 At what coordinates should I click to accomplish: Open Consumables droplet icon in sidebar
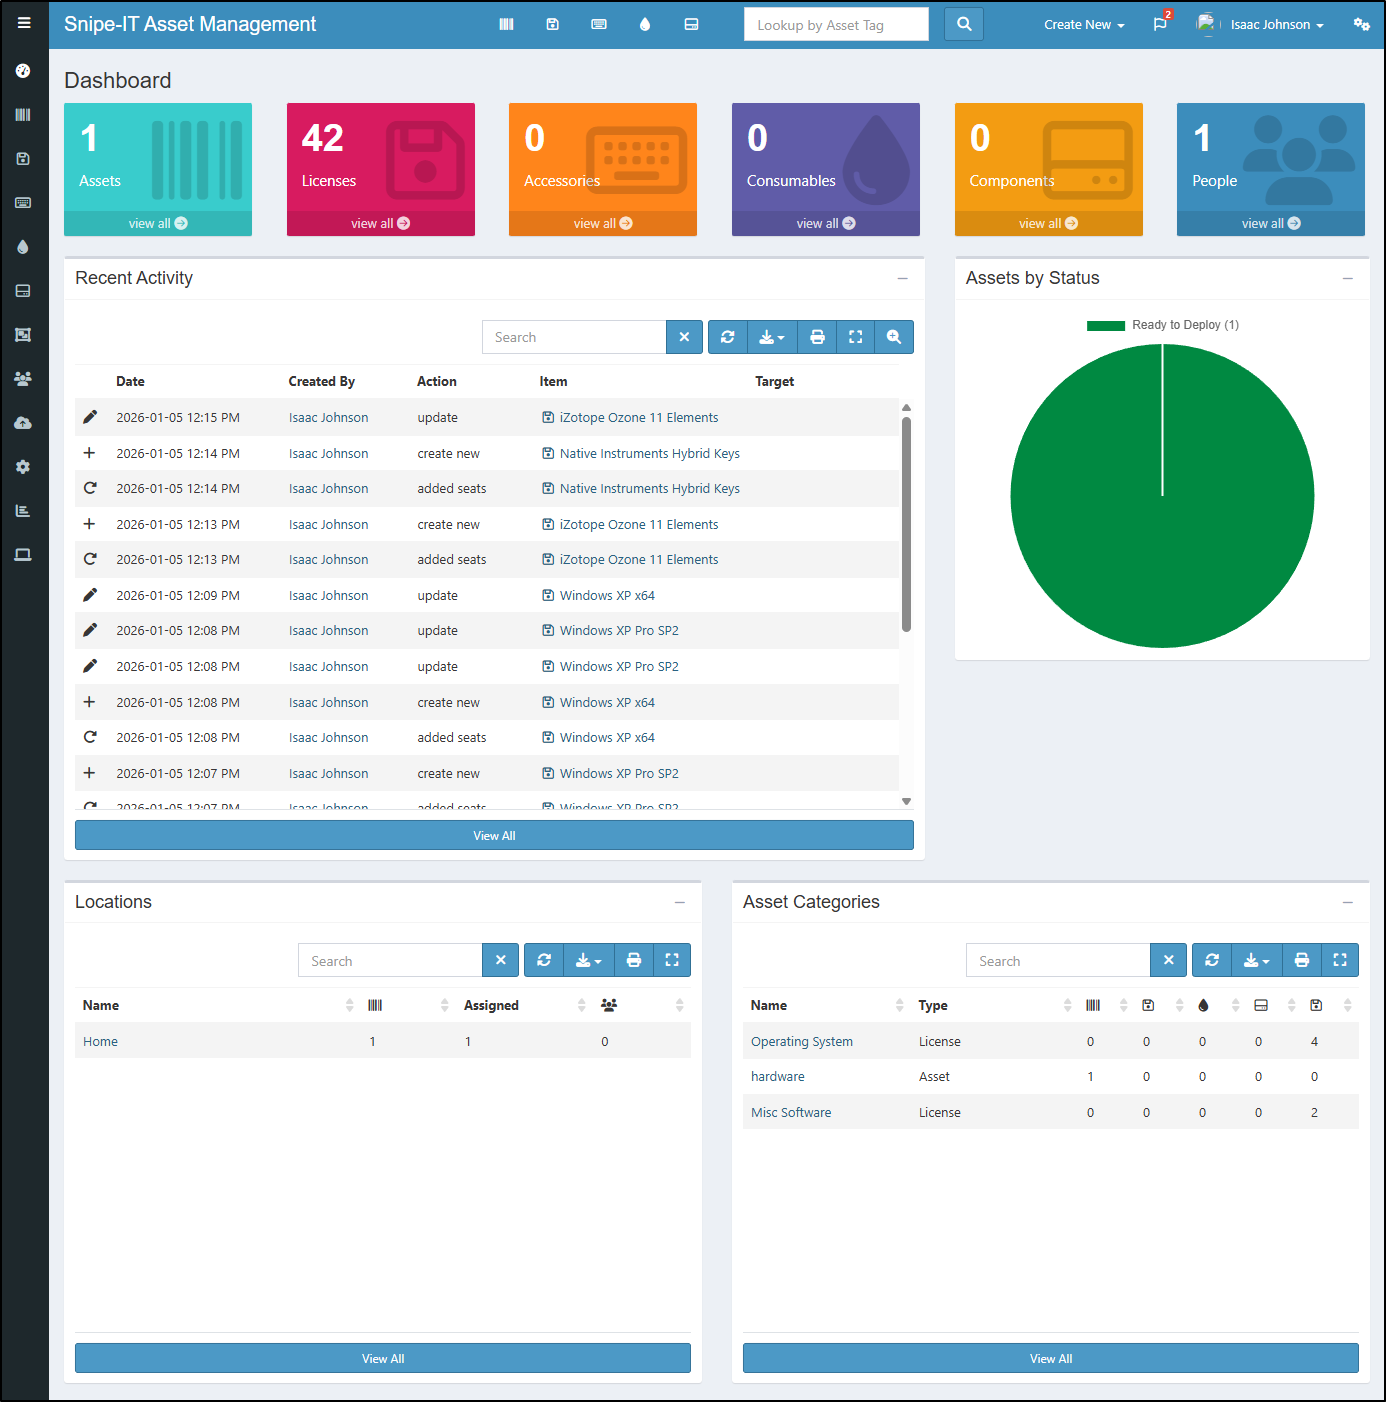point(23,247)
